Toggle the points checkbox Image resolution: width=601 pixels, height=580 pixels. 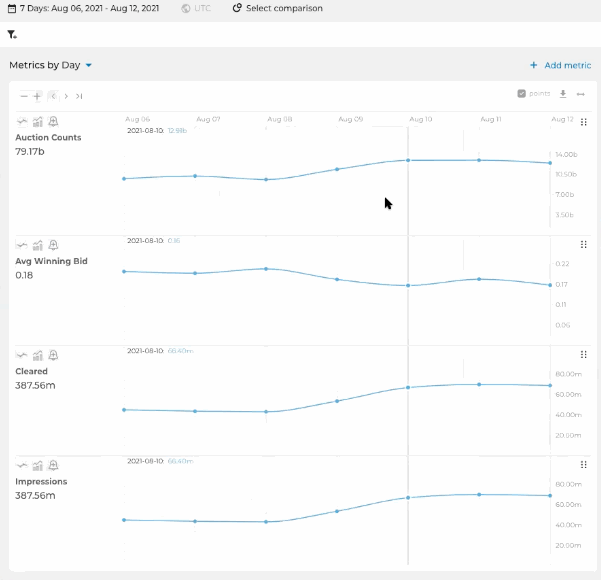pyautogui.click(x=521, y=94)
